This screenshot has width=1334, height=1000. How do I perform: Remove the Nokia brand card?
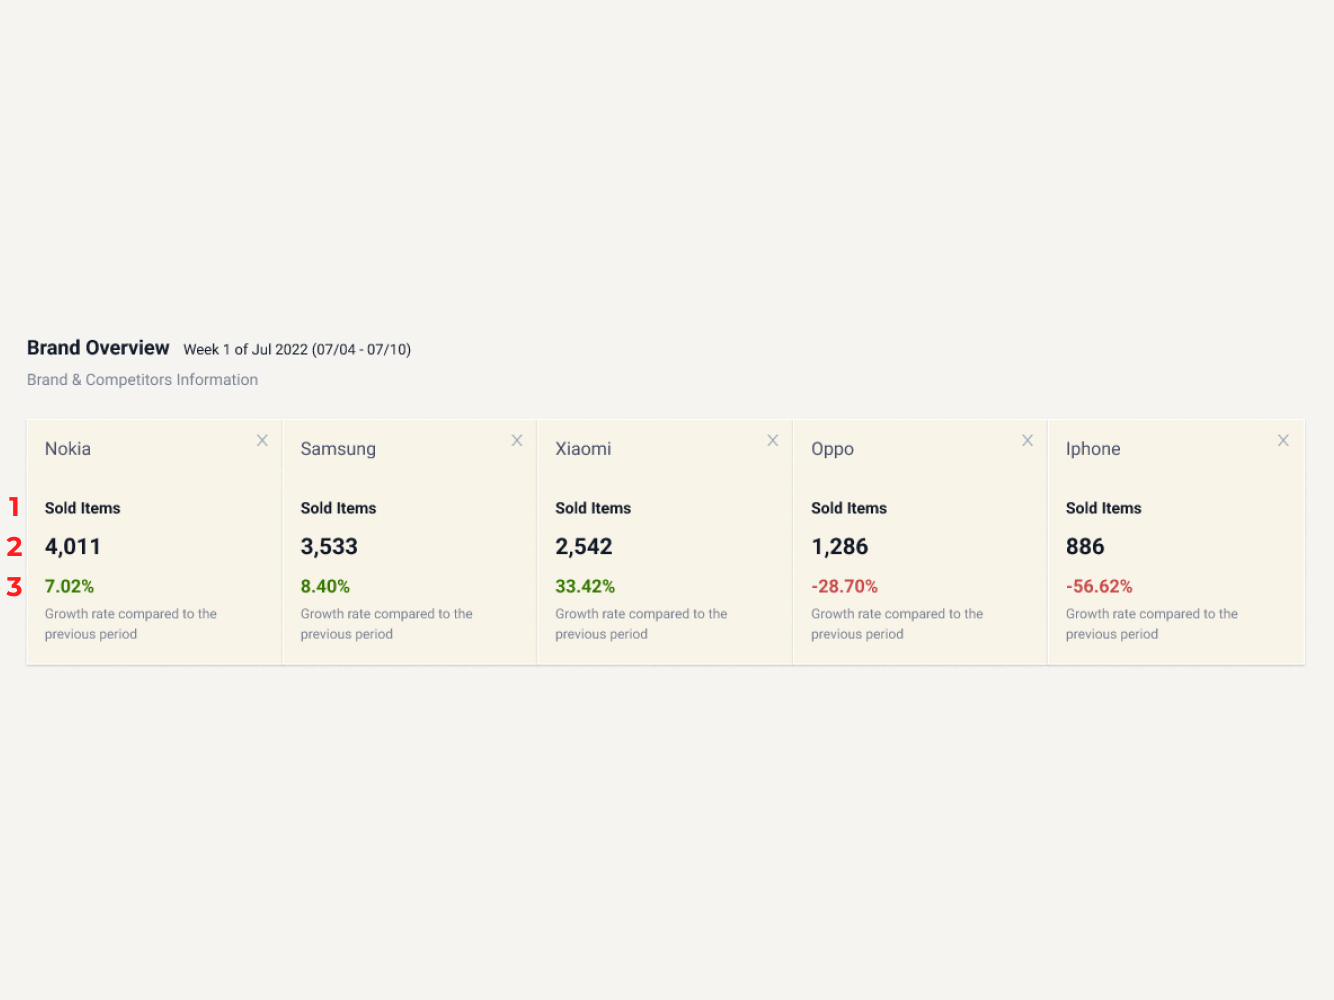coord(262,440)
